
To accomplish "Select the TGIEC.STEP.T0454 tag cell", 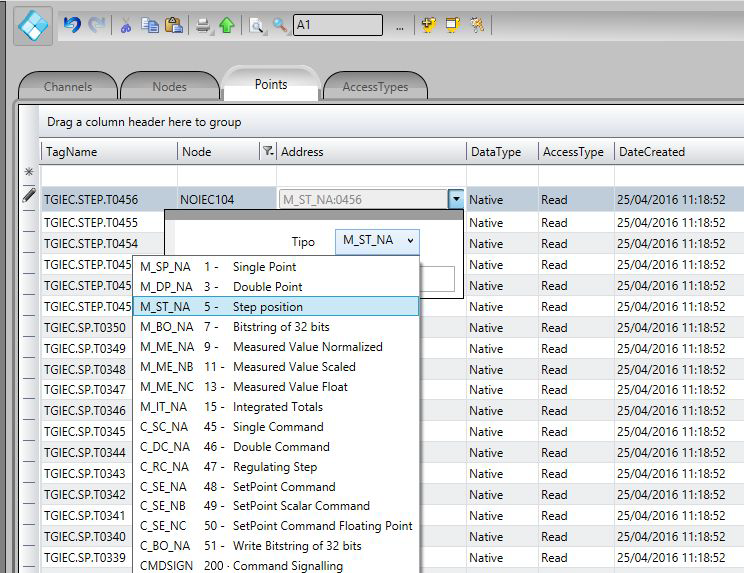I will 102,243.
